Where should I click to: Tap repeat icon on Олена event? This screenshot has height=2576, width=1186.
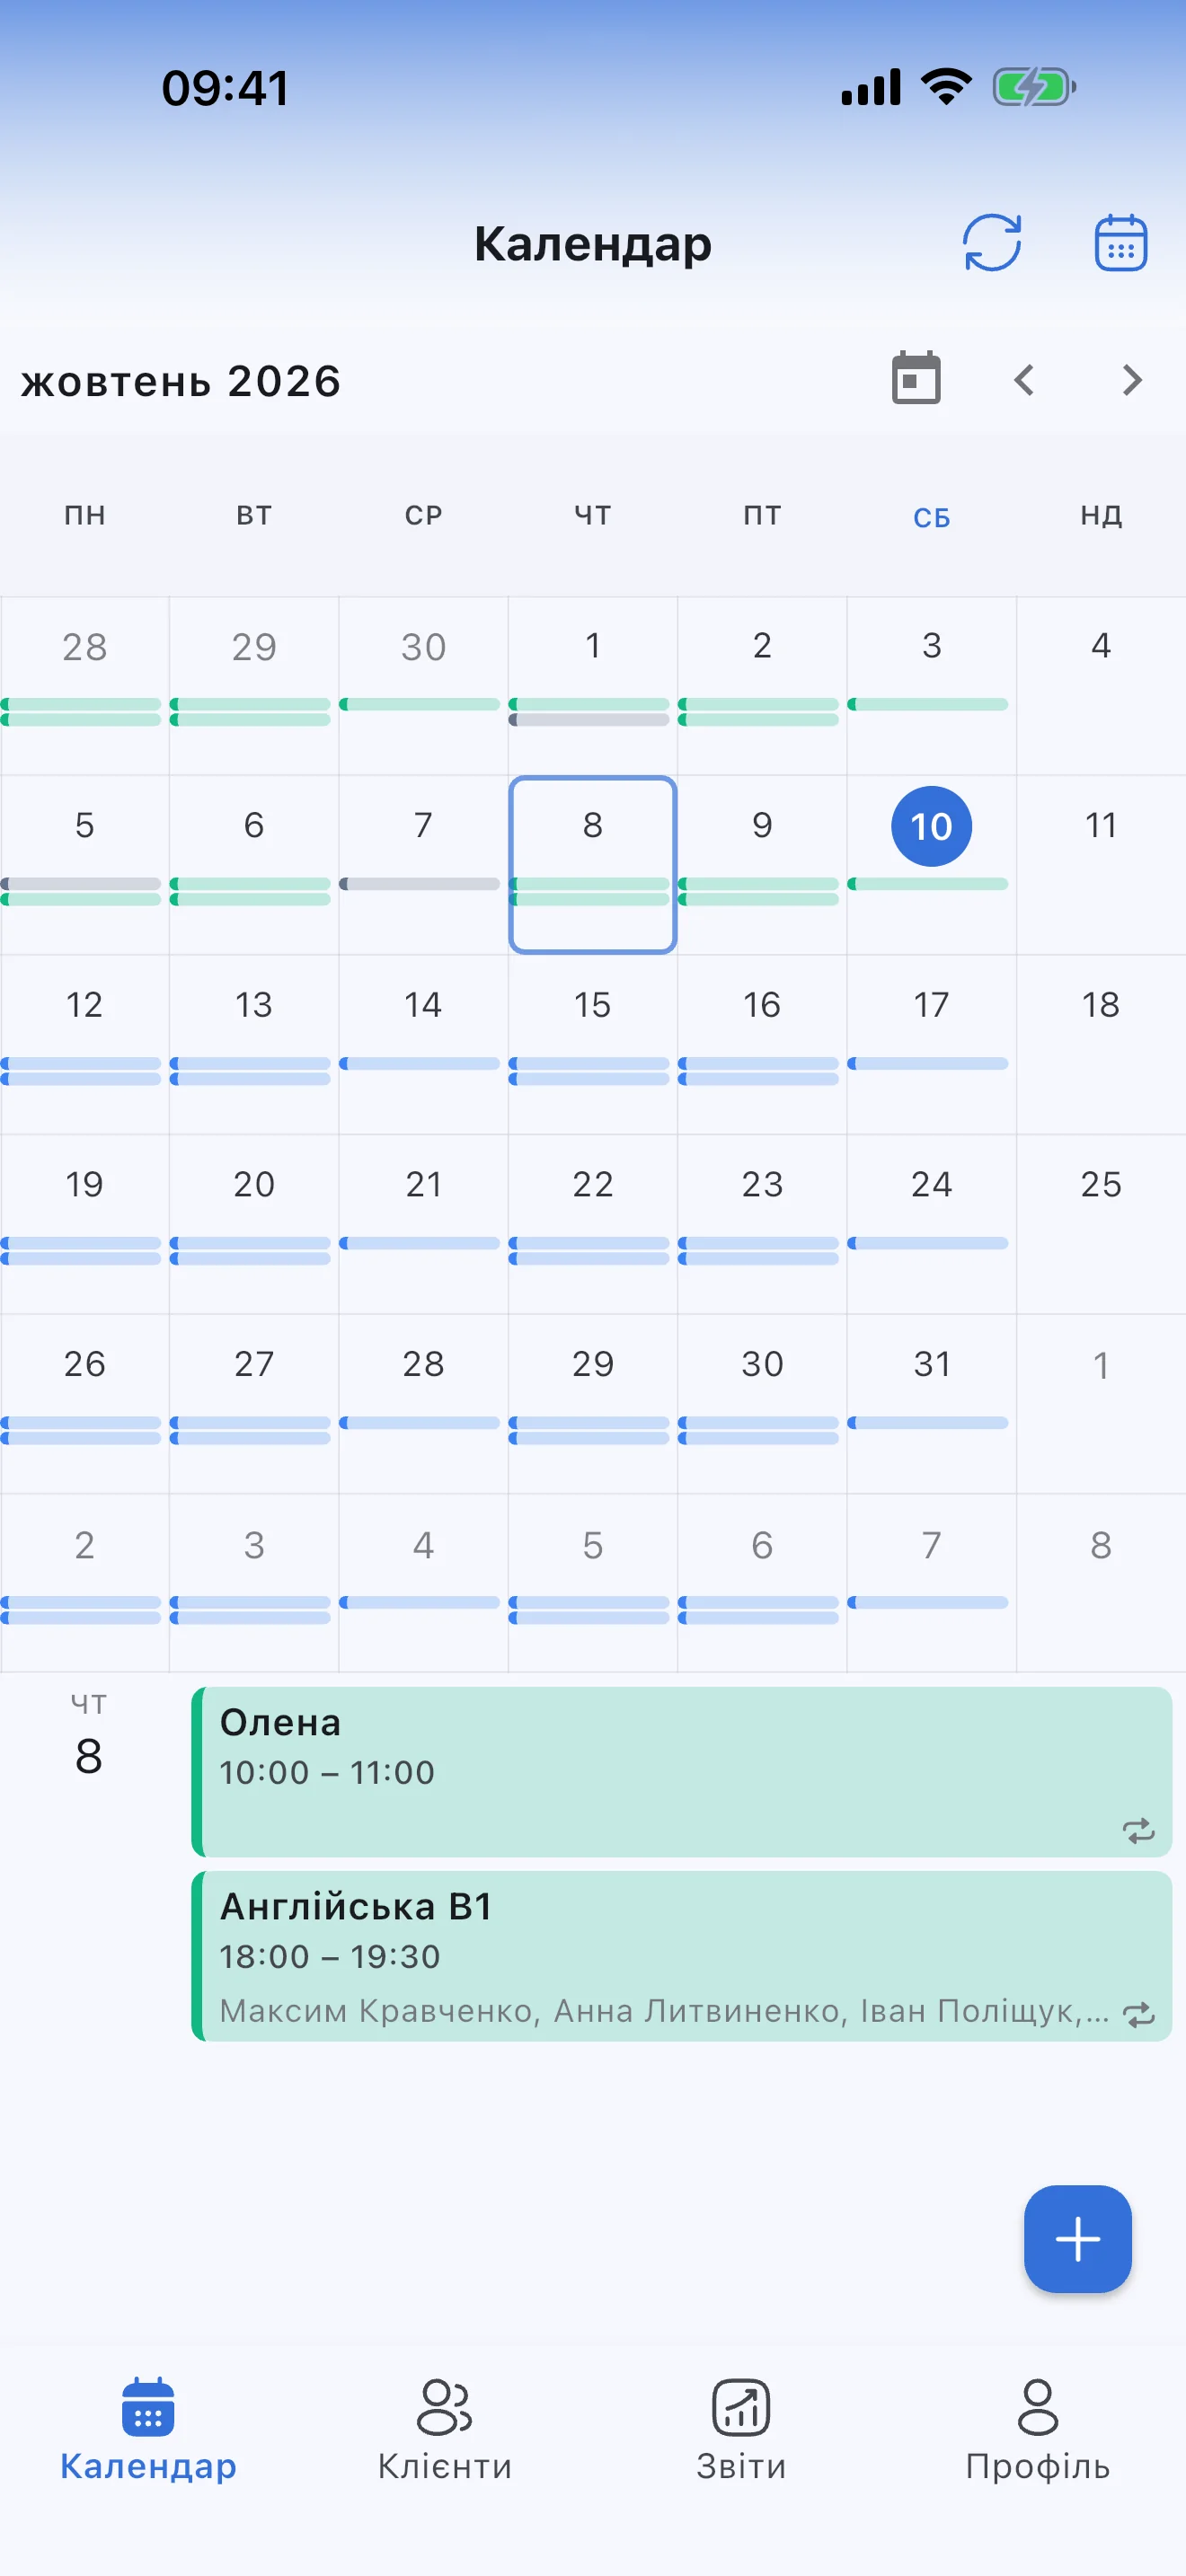click(x=1138, y=1830)
